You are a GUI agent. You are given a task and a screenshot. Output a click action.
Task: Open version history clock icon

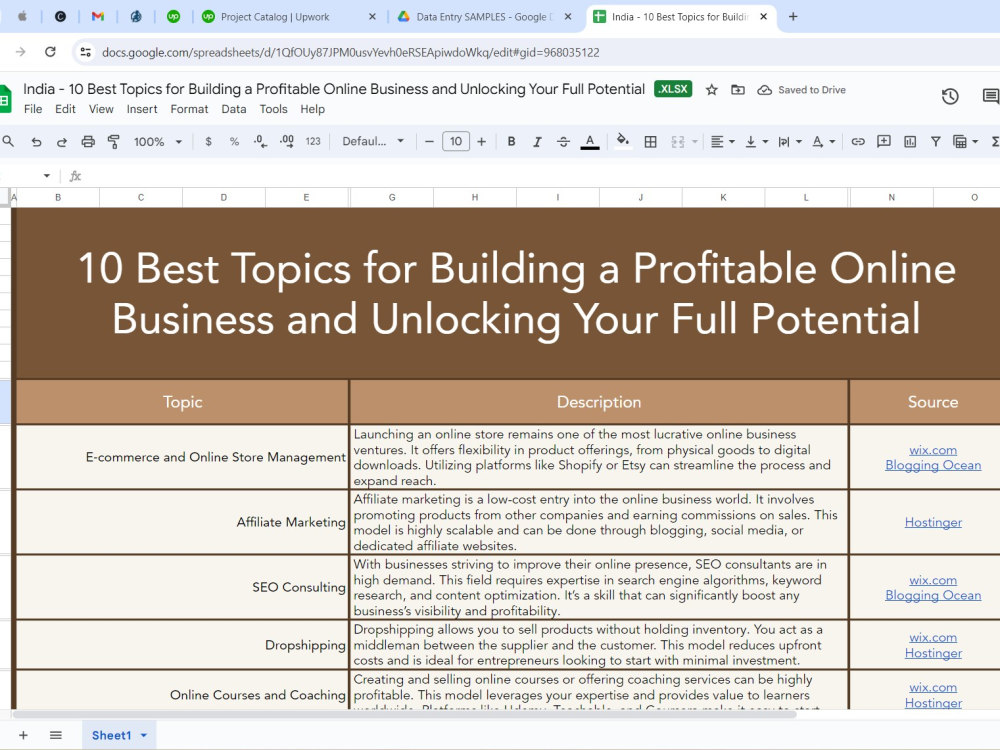950,96
